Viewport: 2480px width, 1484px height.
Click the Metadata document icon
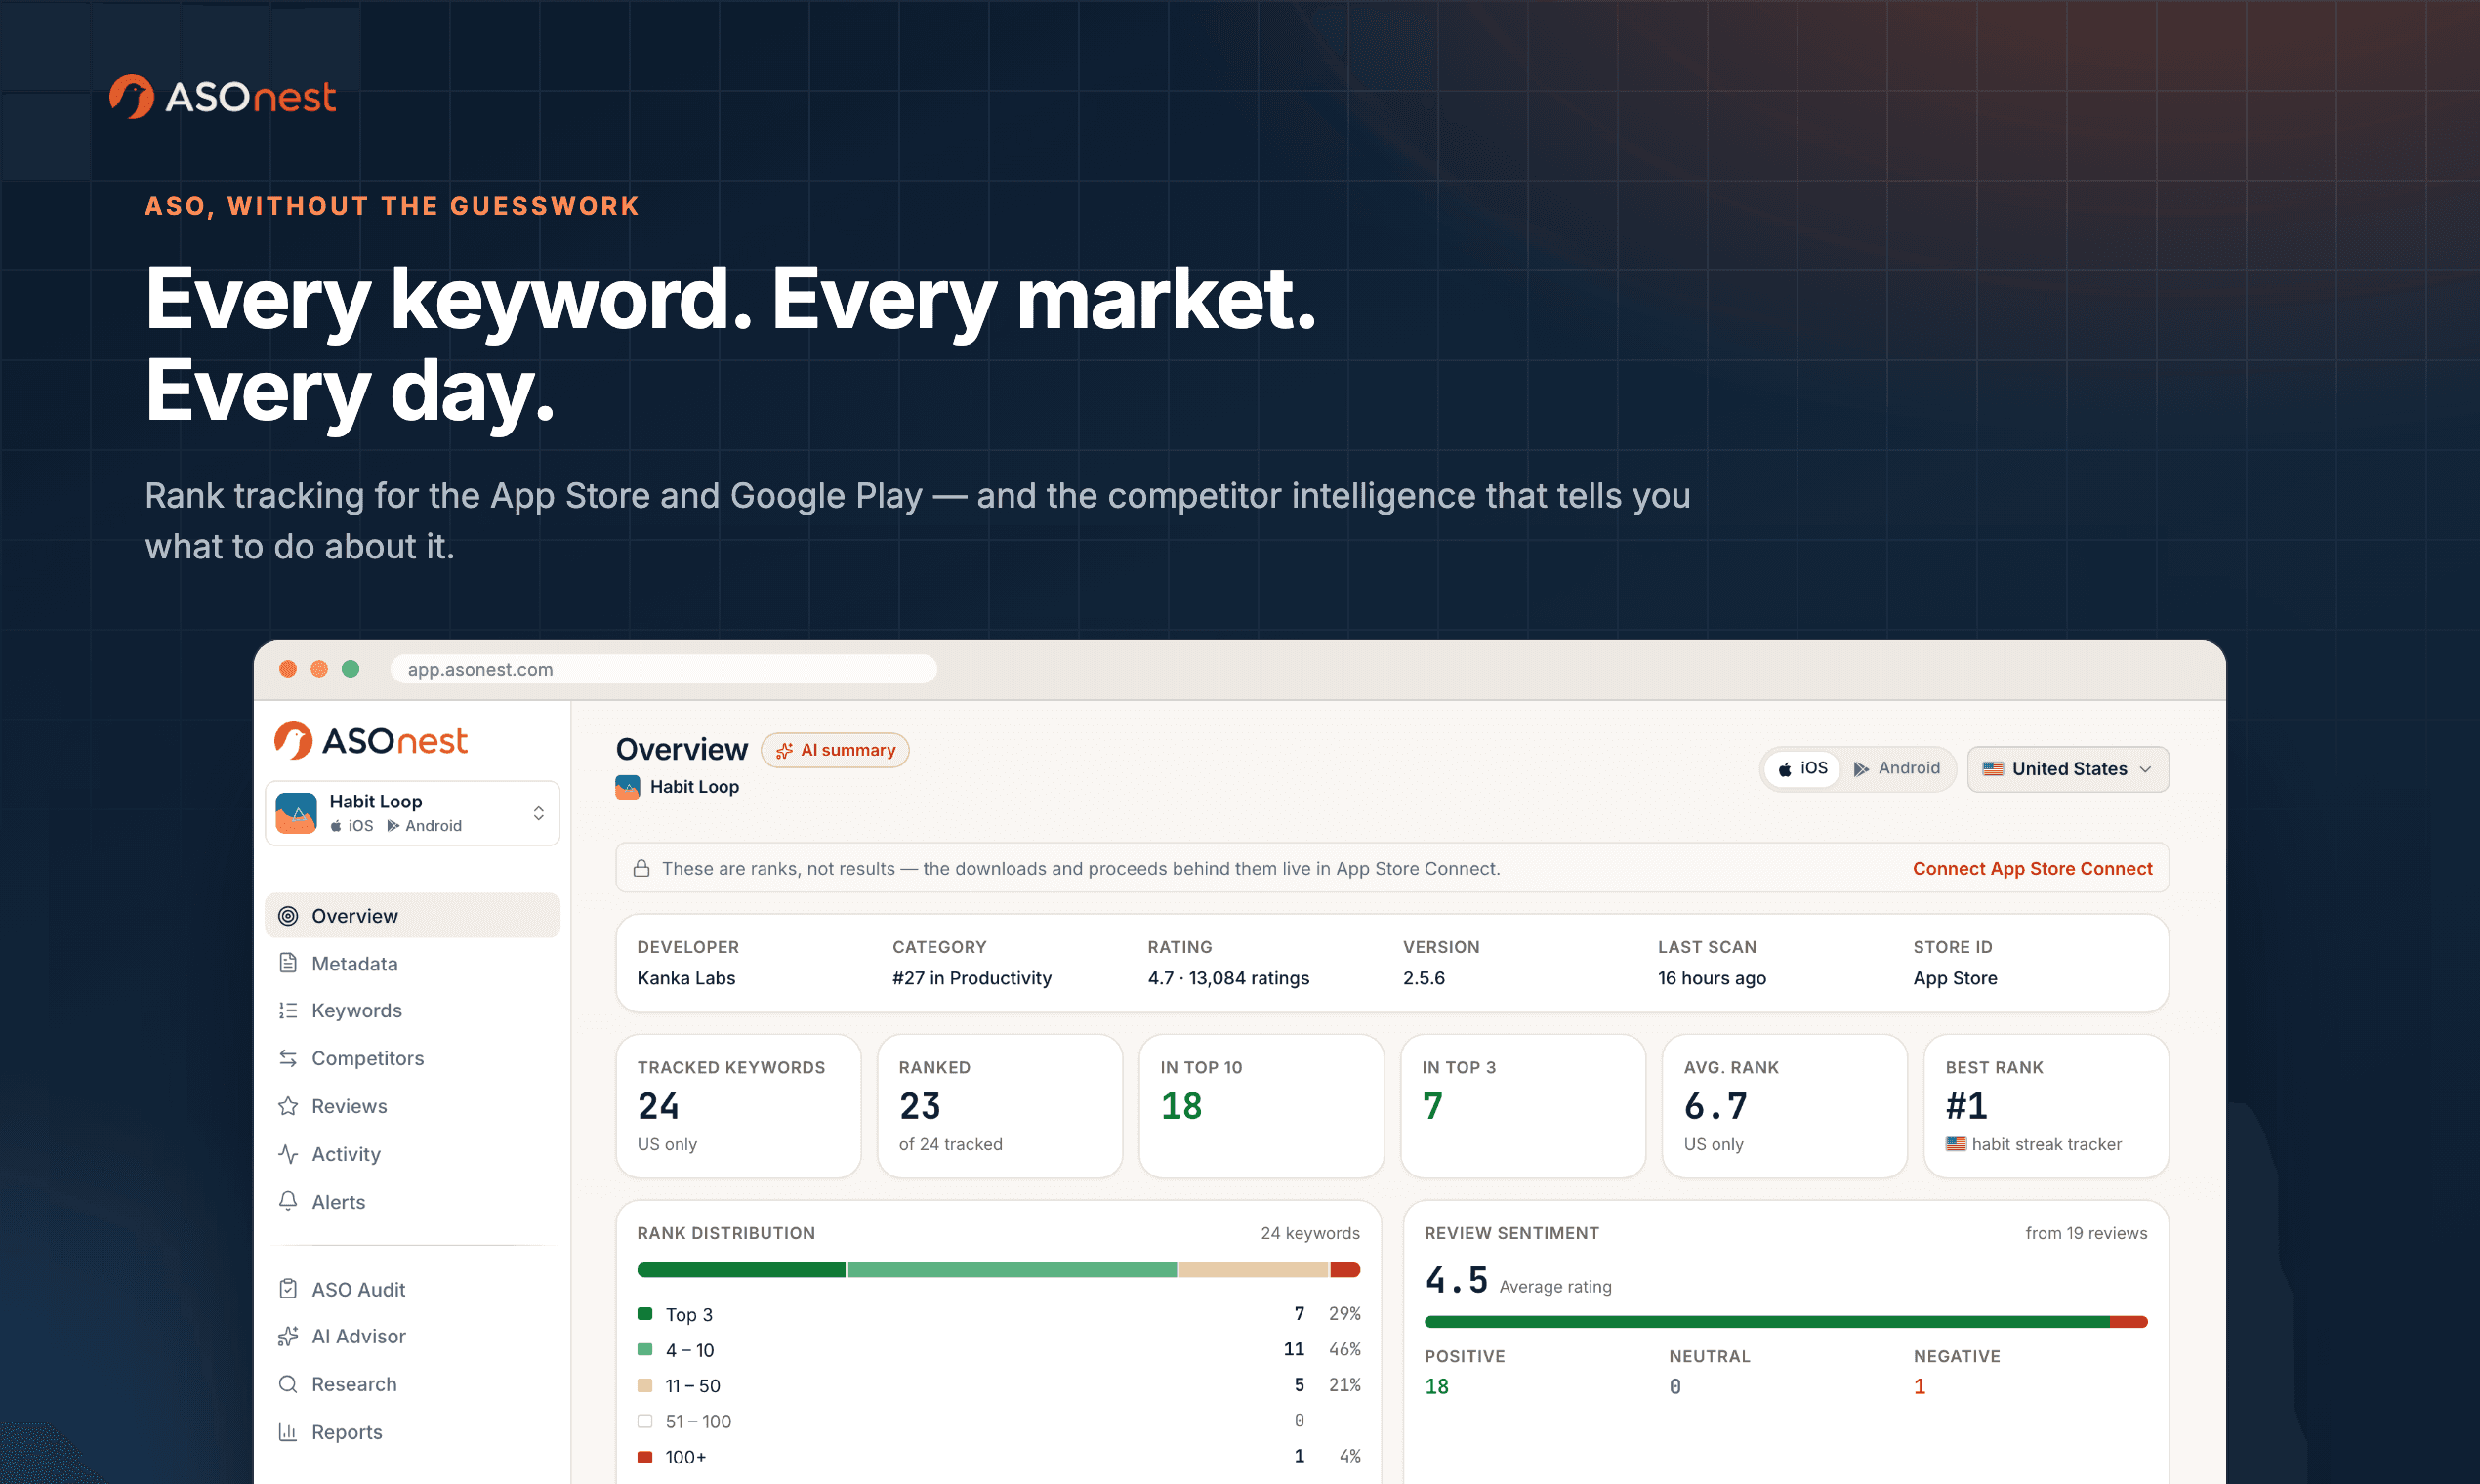click(288, 963)
